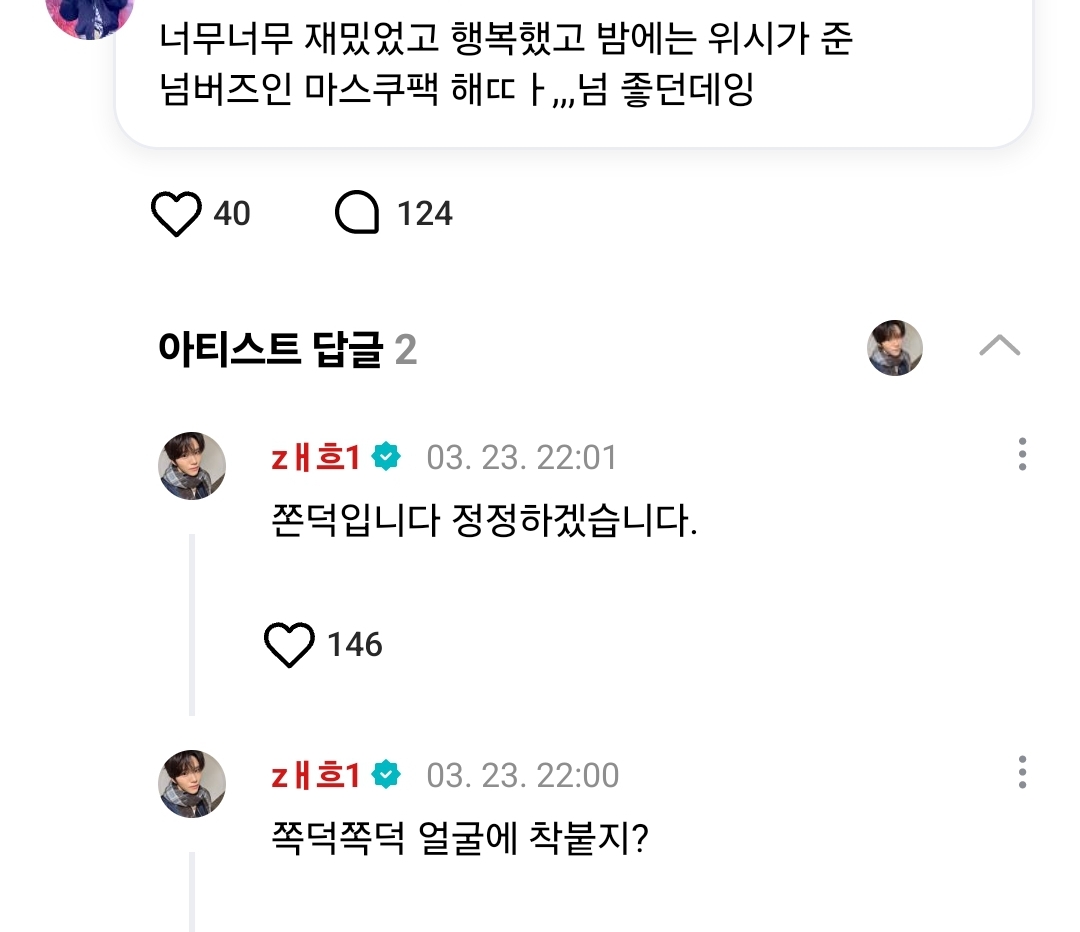Open more options for the 22:00 reply

pyautogui.click(x=1021, y=773)
